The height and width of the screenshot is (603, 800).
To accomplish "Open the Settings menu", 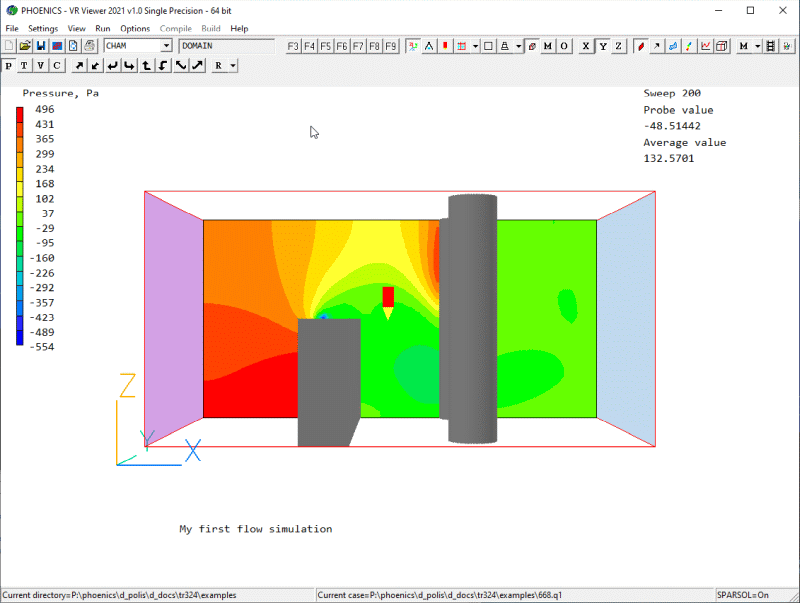I will point(43,29).
